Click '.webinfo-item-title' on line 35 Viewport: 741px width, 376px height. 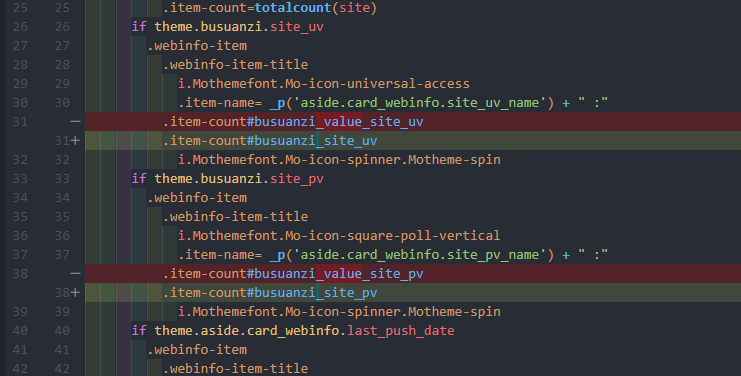(x=235, y=216)
